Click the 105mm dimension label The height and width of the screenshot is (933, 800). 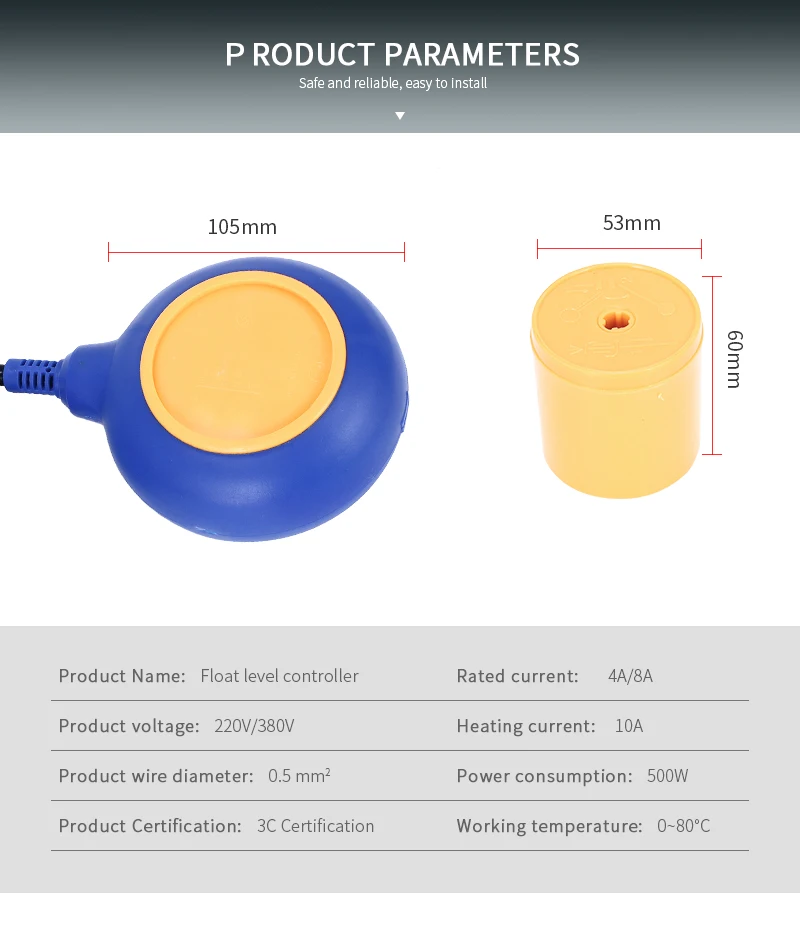click(x=242, y=227)
